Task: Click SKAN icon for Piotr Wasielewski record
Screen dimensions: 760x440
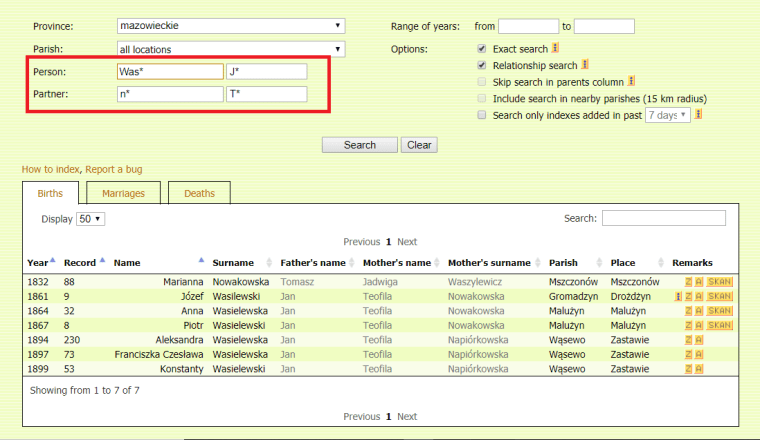Action: (x=720, y=325)
